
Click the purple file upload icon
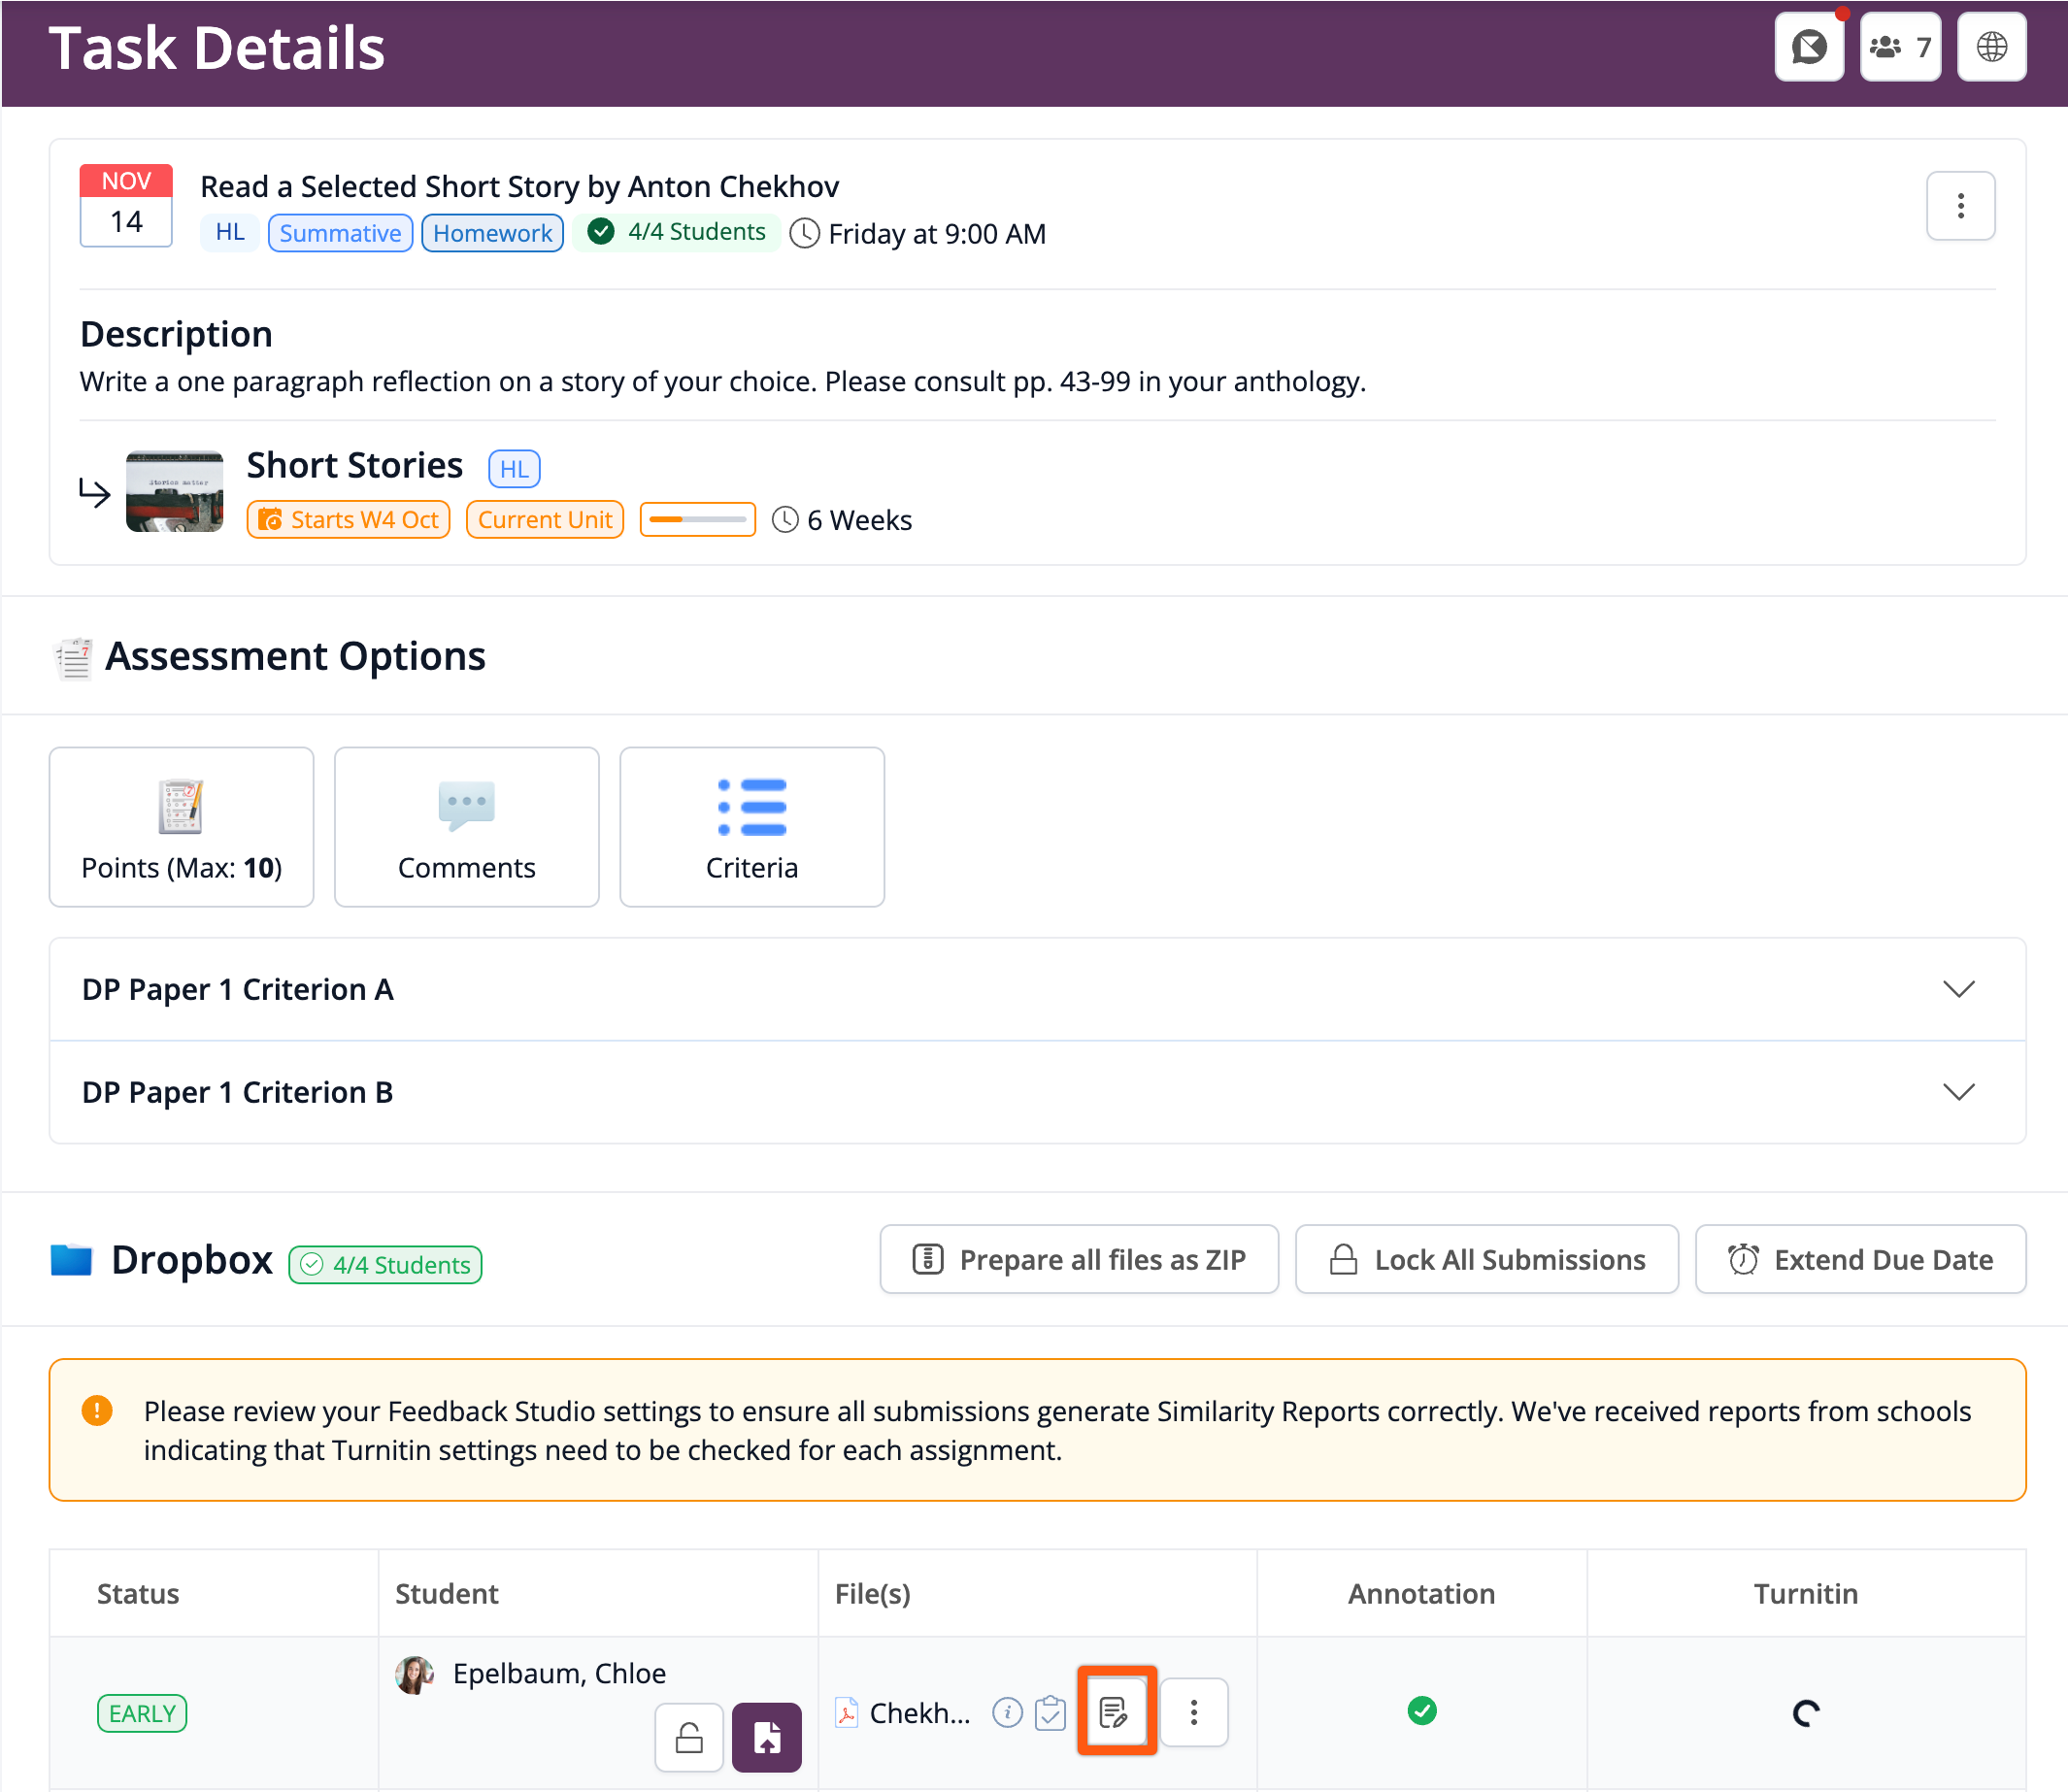[x=766, y=1737]
